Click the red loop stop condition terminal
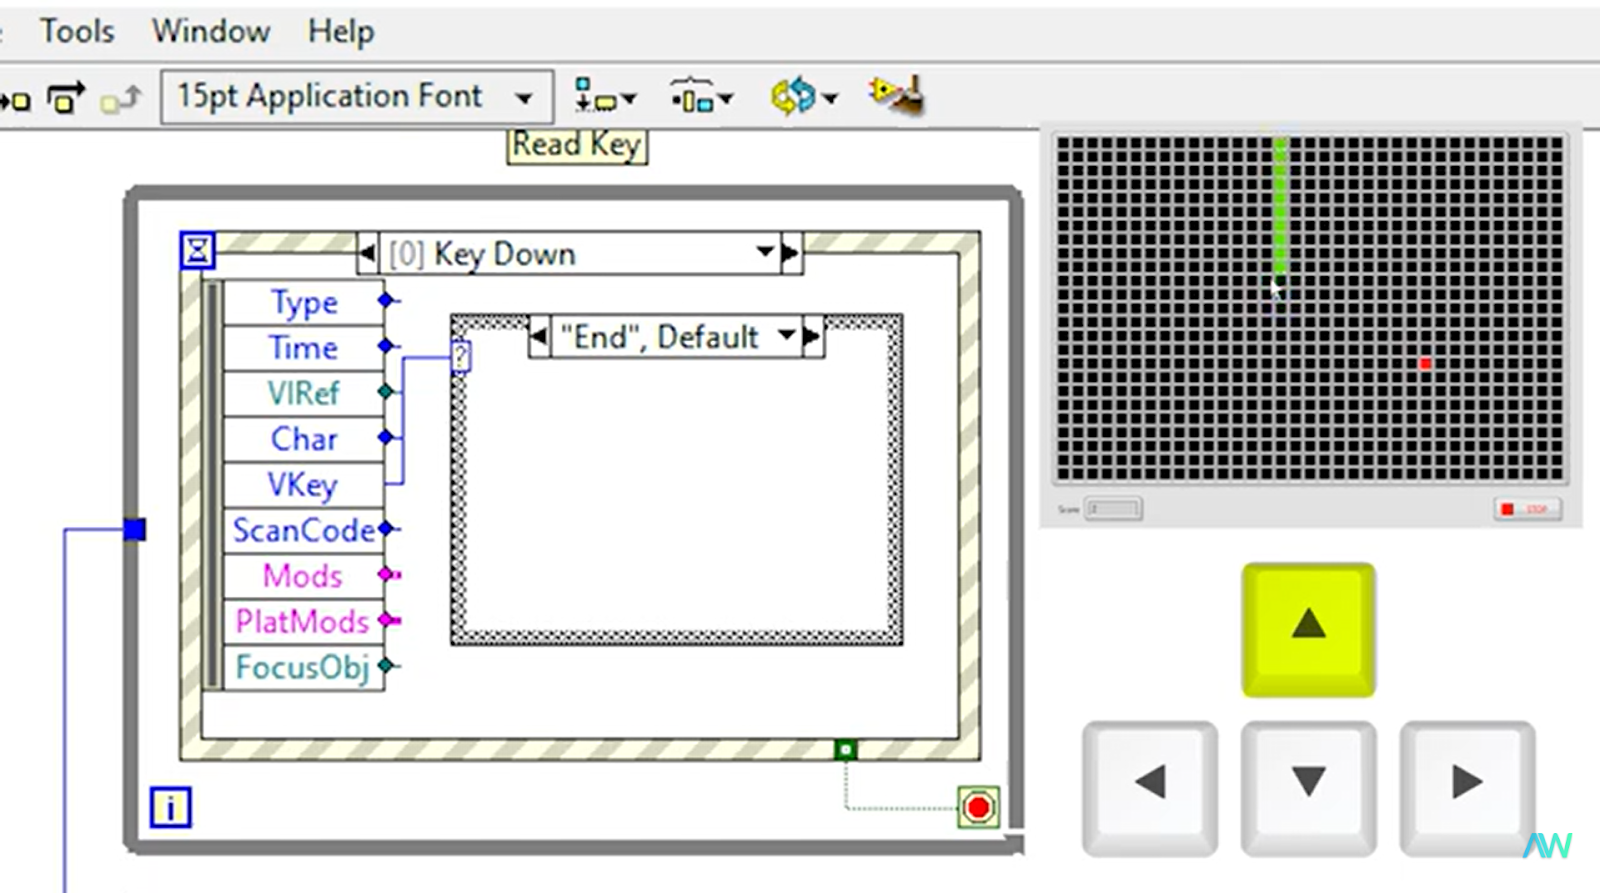 point(978,807)
